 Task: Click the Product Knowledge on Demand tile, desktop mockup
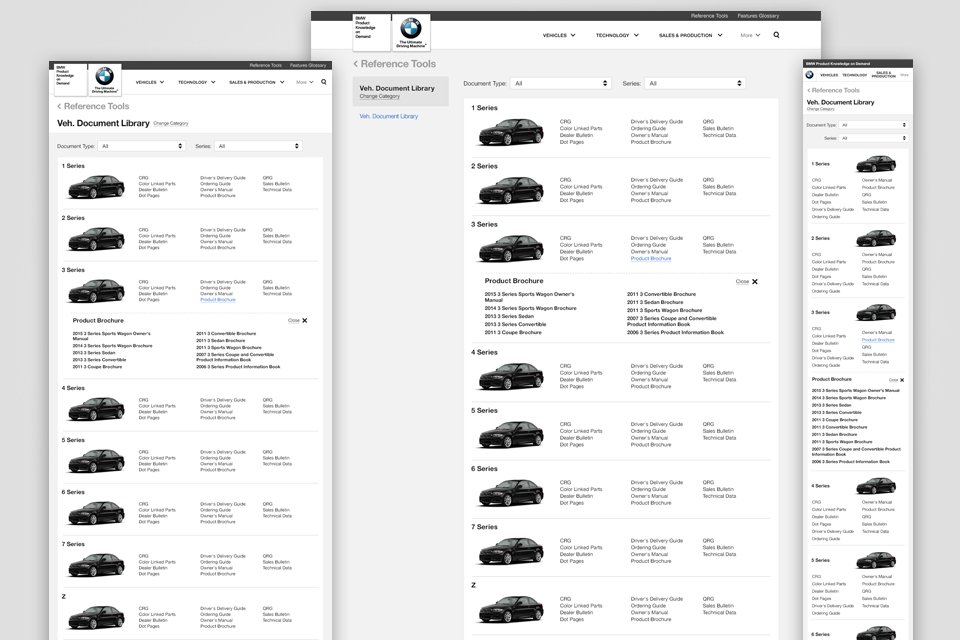tap(371, 31)
